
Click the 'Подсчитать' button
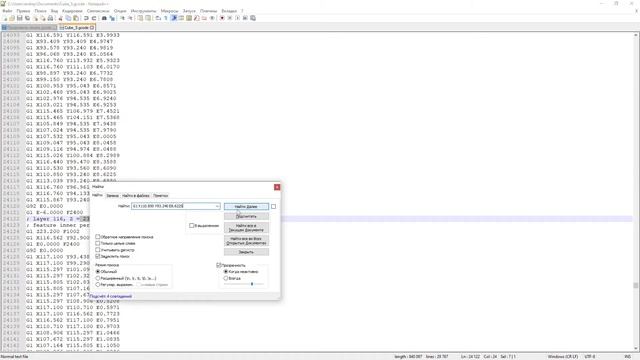pos(246,216)
